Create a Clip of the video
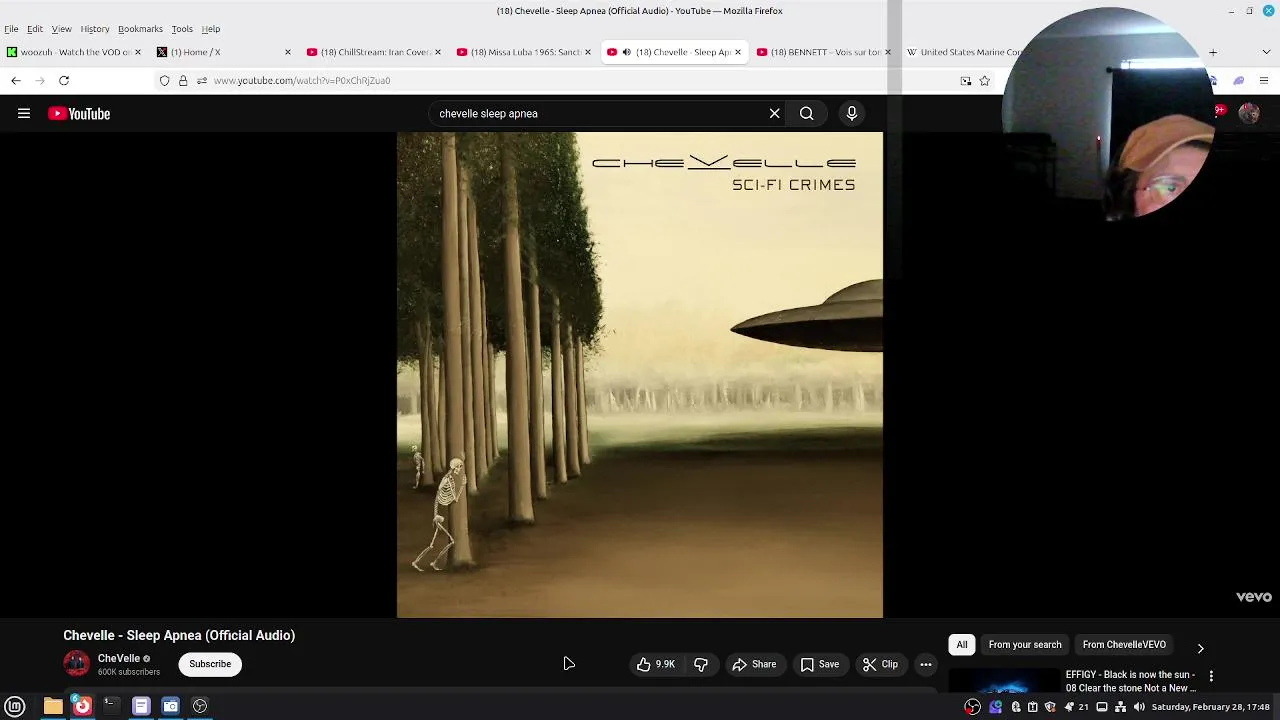The image size is (1280, 720). click(x=881, y=664)
